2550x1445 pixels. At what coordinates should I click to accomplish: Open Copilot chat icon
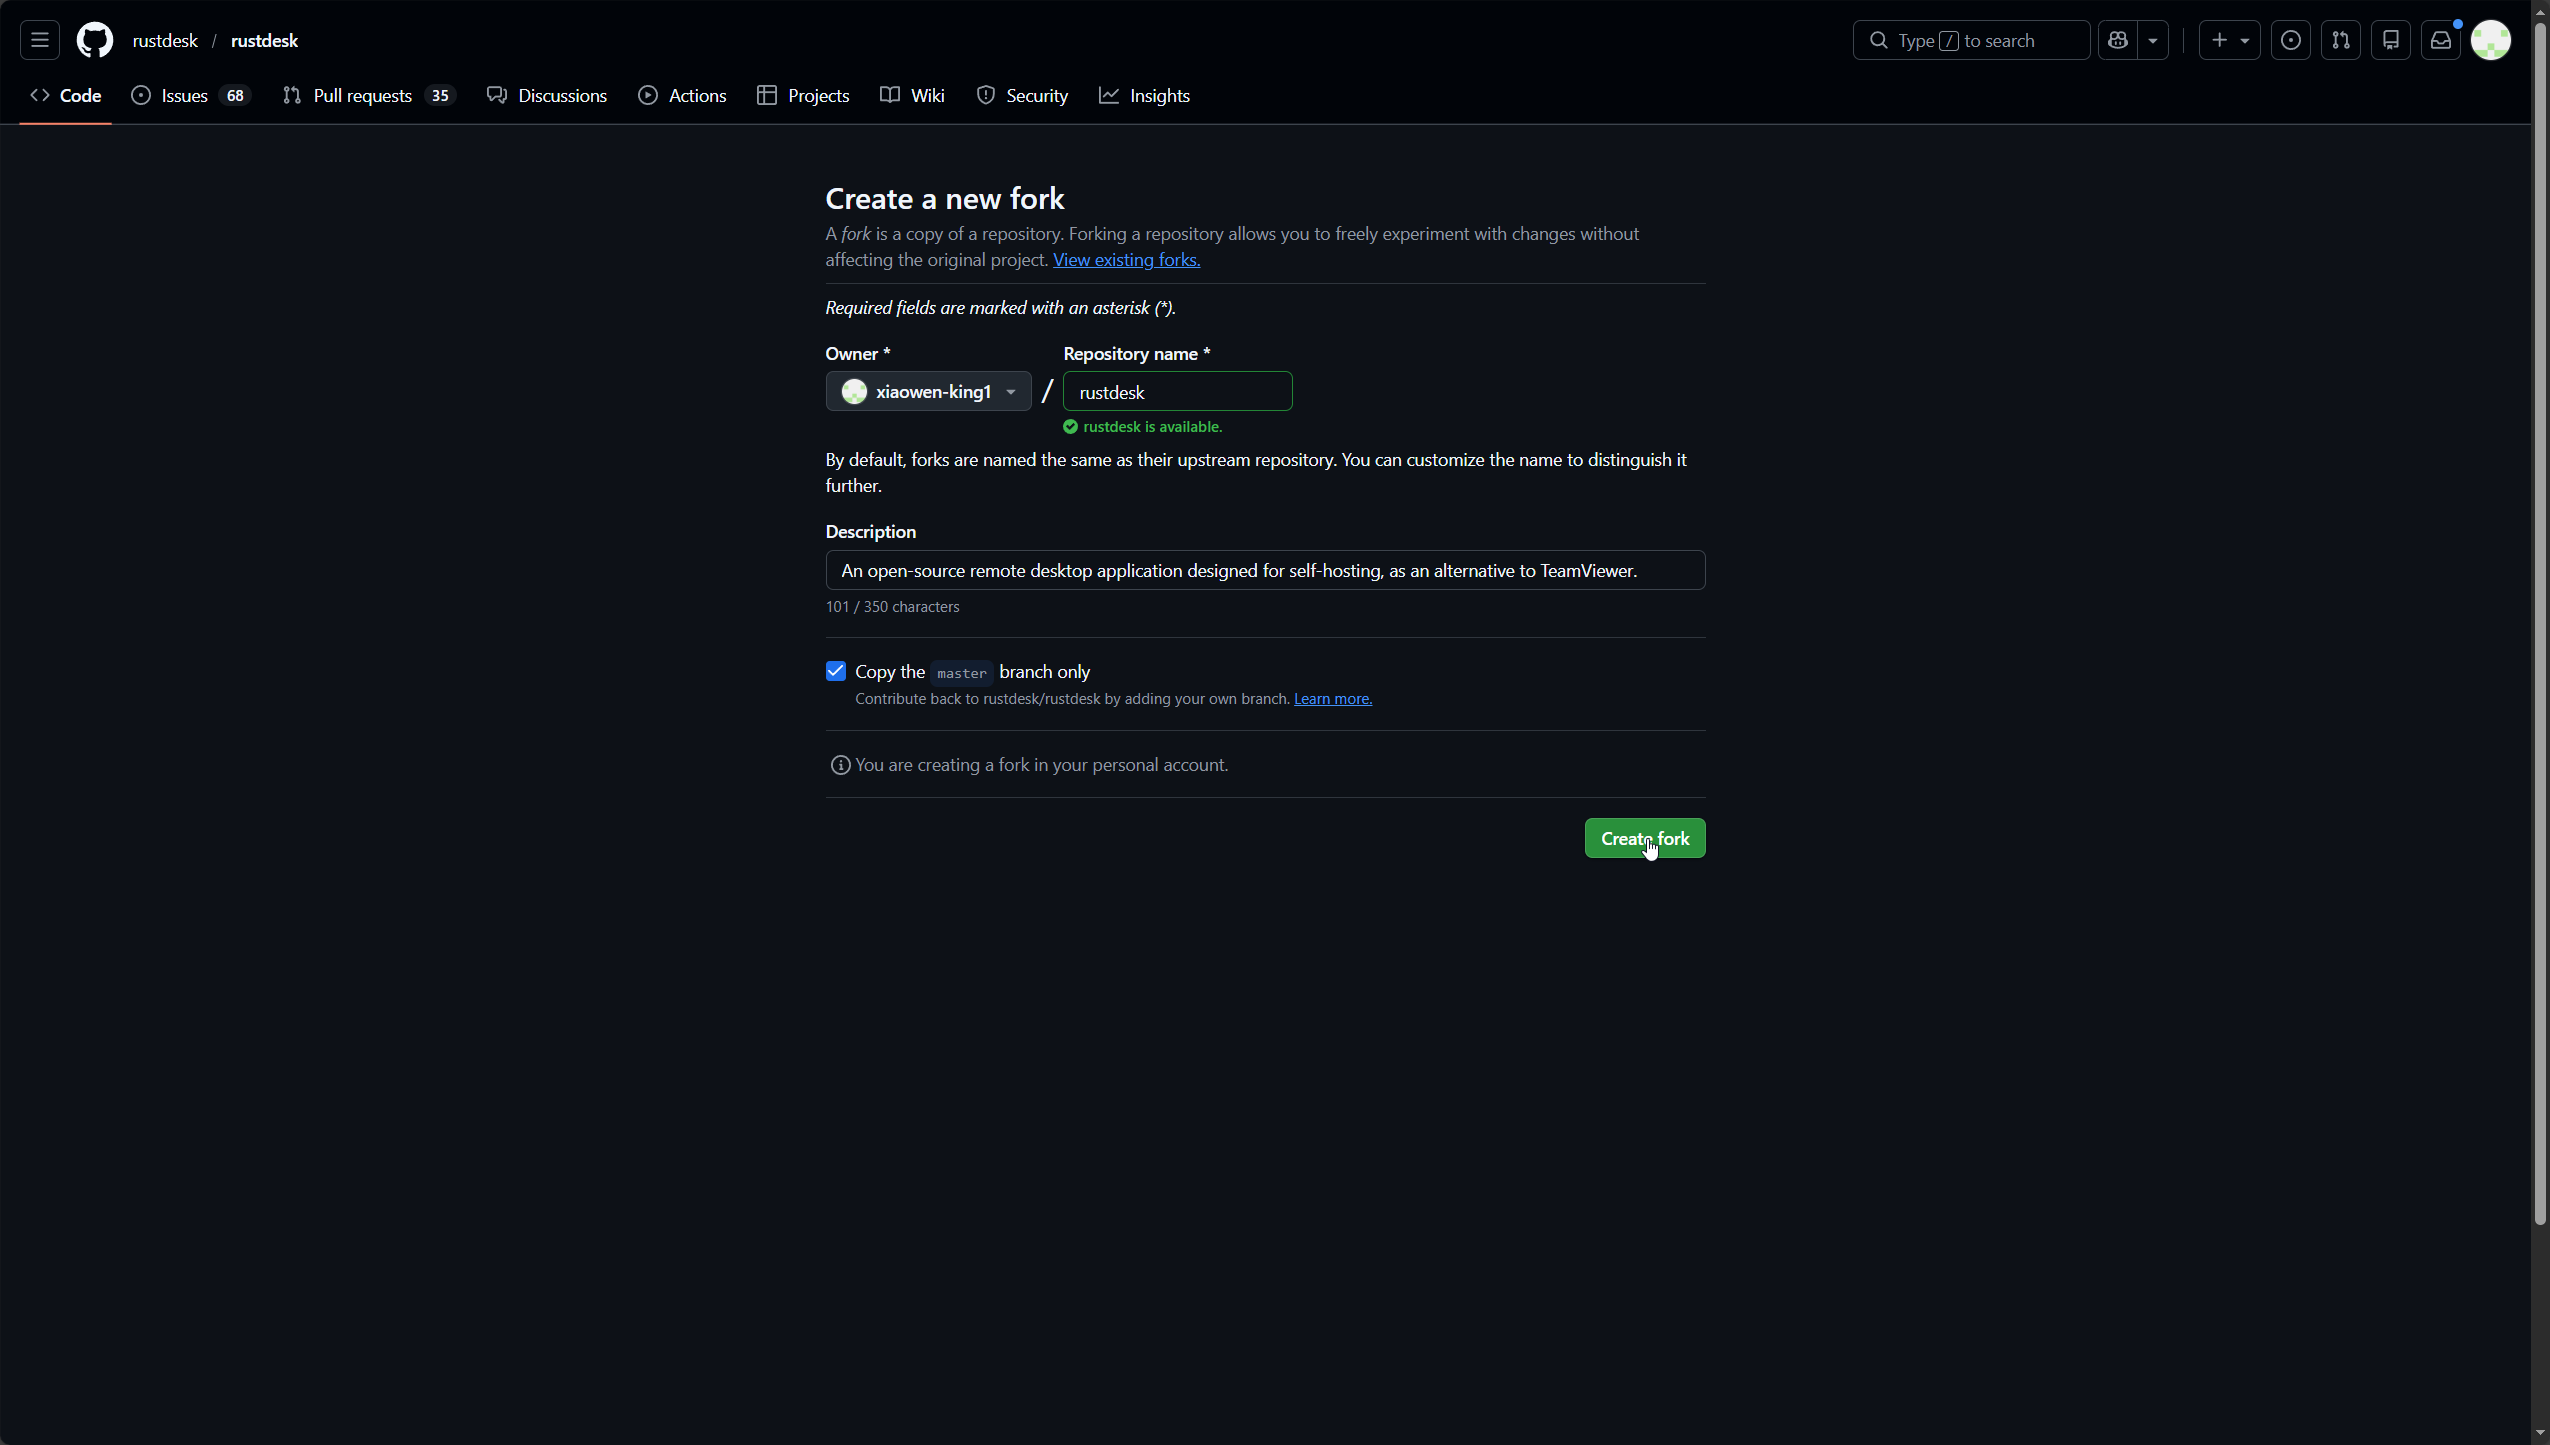pos(2118,40)
